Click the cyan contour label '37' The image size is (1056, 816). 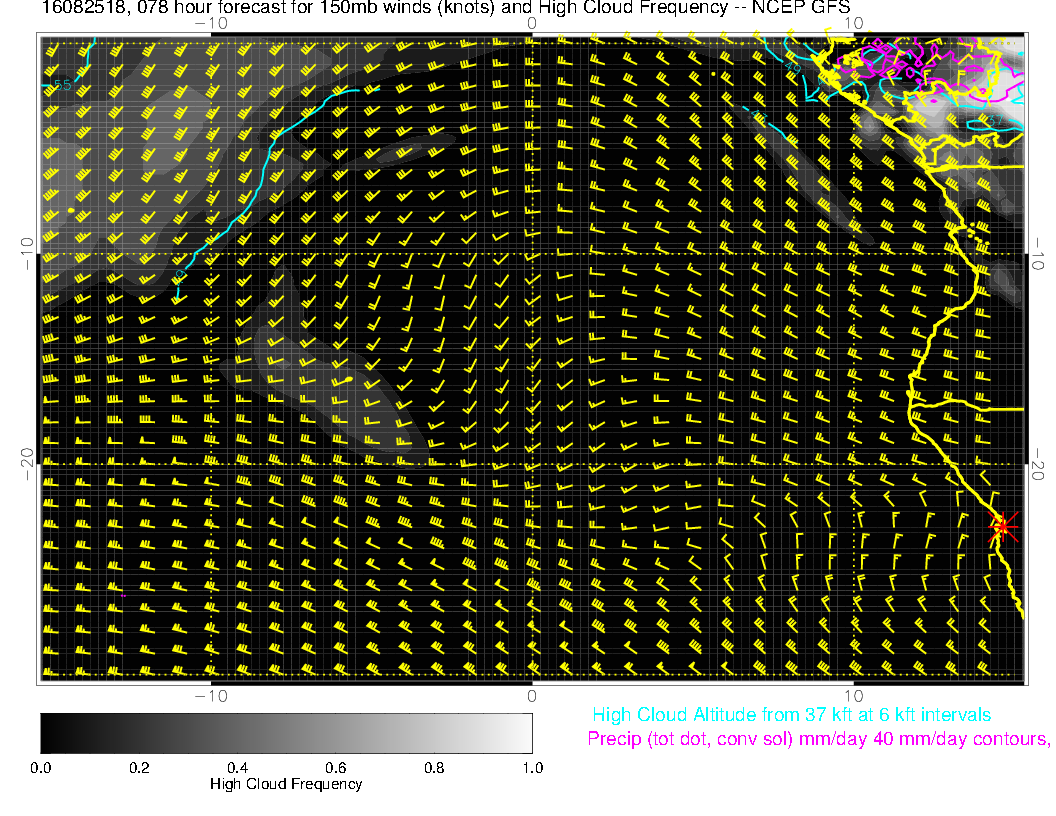click(x=995, y=121)
